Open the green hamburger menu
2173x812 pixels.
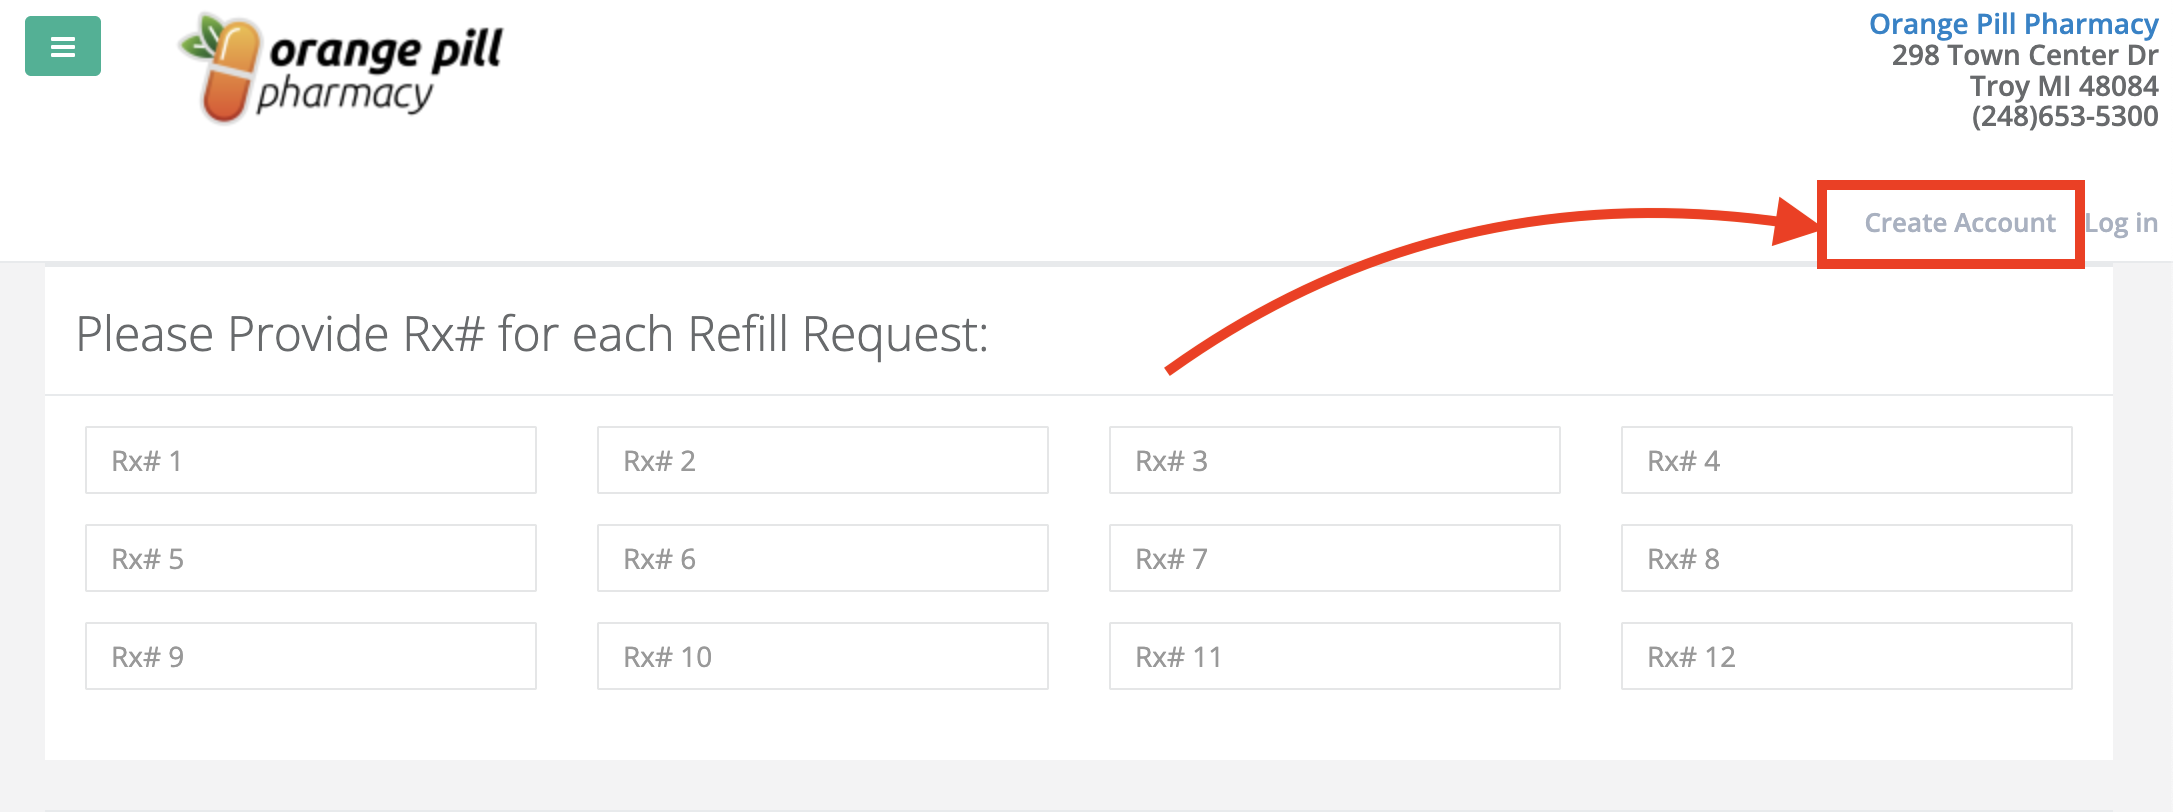[62, 46]
